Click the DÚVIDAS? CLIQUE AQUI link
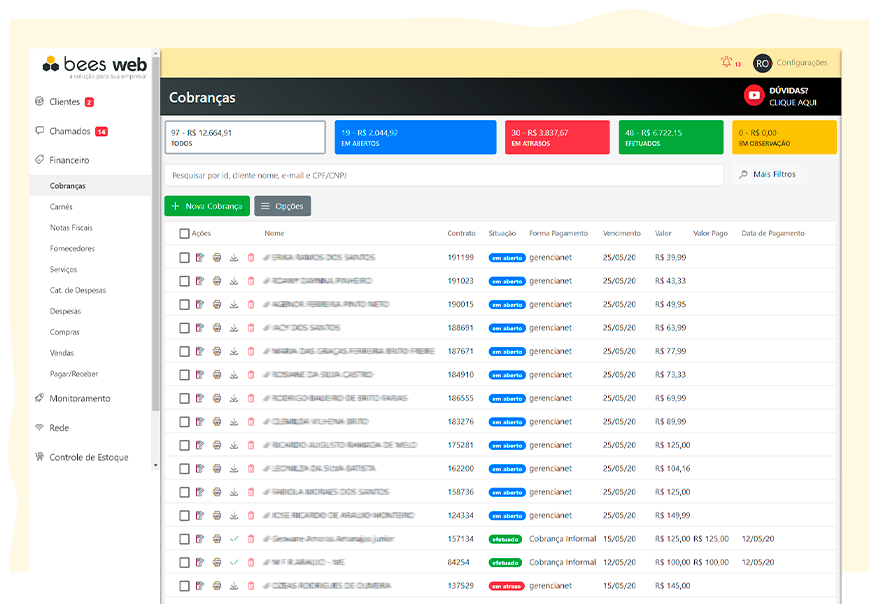This screenshot has height=604, width=876. click(793, 96)
